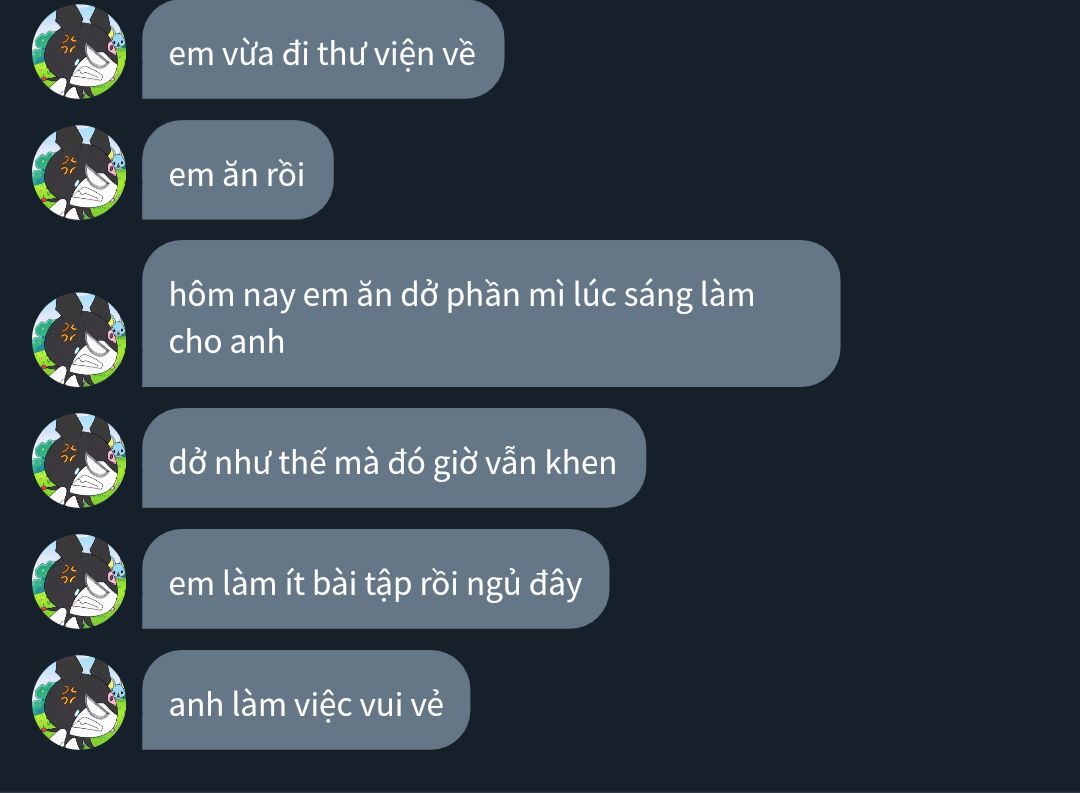Screen dimensions: 1080x793
Task: Tap the avatar next to 'em ăn rồi'
Action: pyautogui.click(x=79, y=172)
